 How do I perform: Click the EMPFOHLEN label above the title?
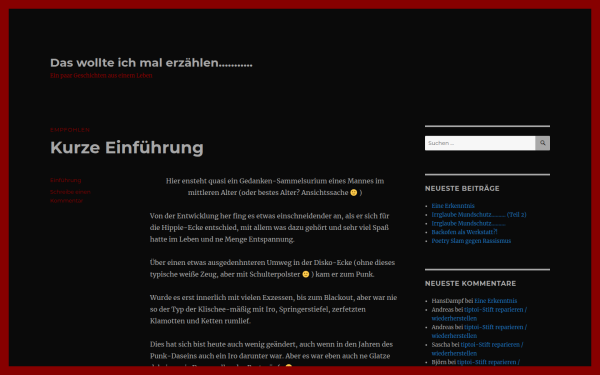point(70,130)
